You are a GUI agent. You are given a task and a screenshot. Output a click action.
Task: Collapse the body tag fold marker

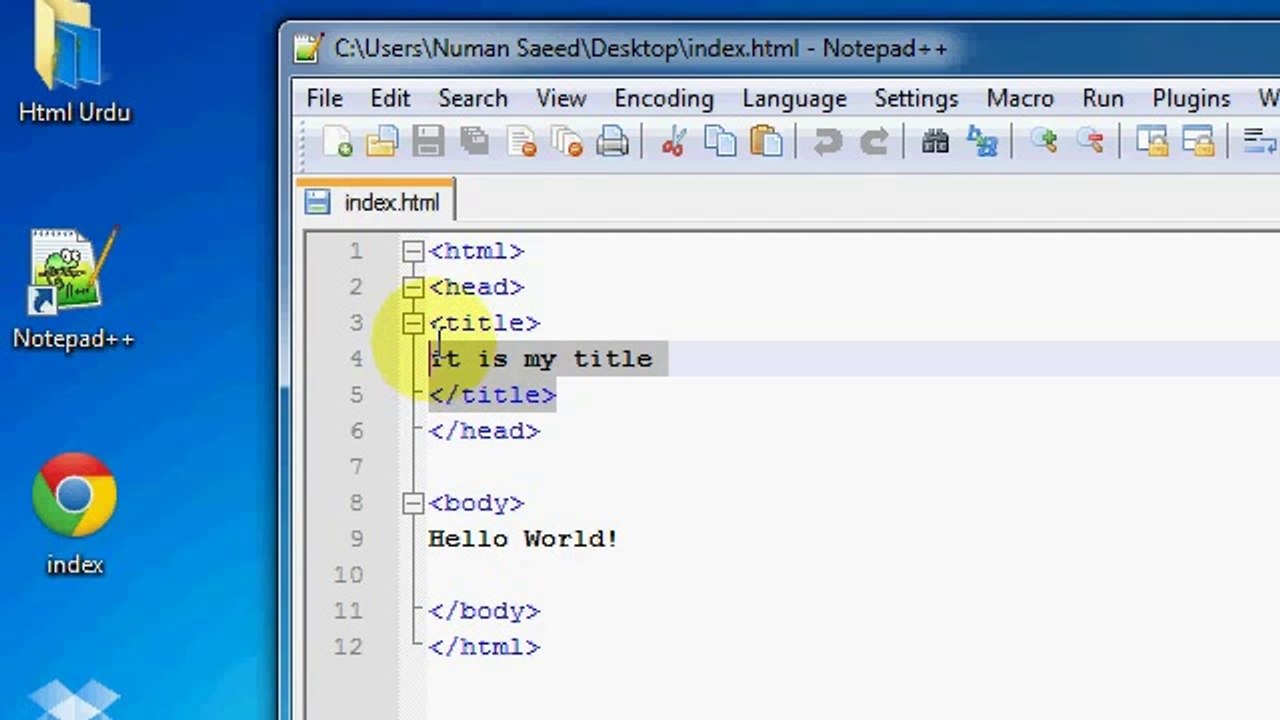[x=413, y=503]
